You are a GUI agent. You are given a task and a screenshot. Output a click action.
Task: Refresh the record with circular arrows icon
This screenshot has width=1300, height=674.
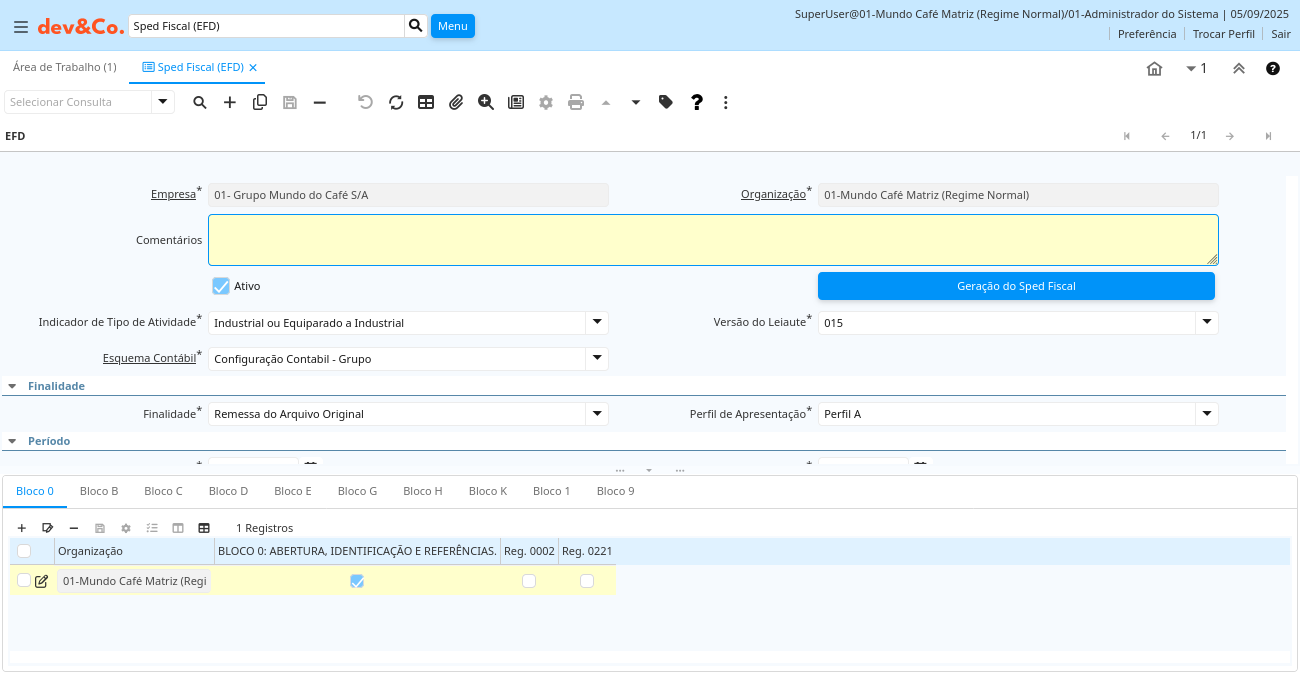(x=396, y=102)
